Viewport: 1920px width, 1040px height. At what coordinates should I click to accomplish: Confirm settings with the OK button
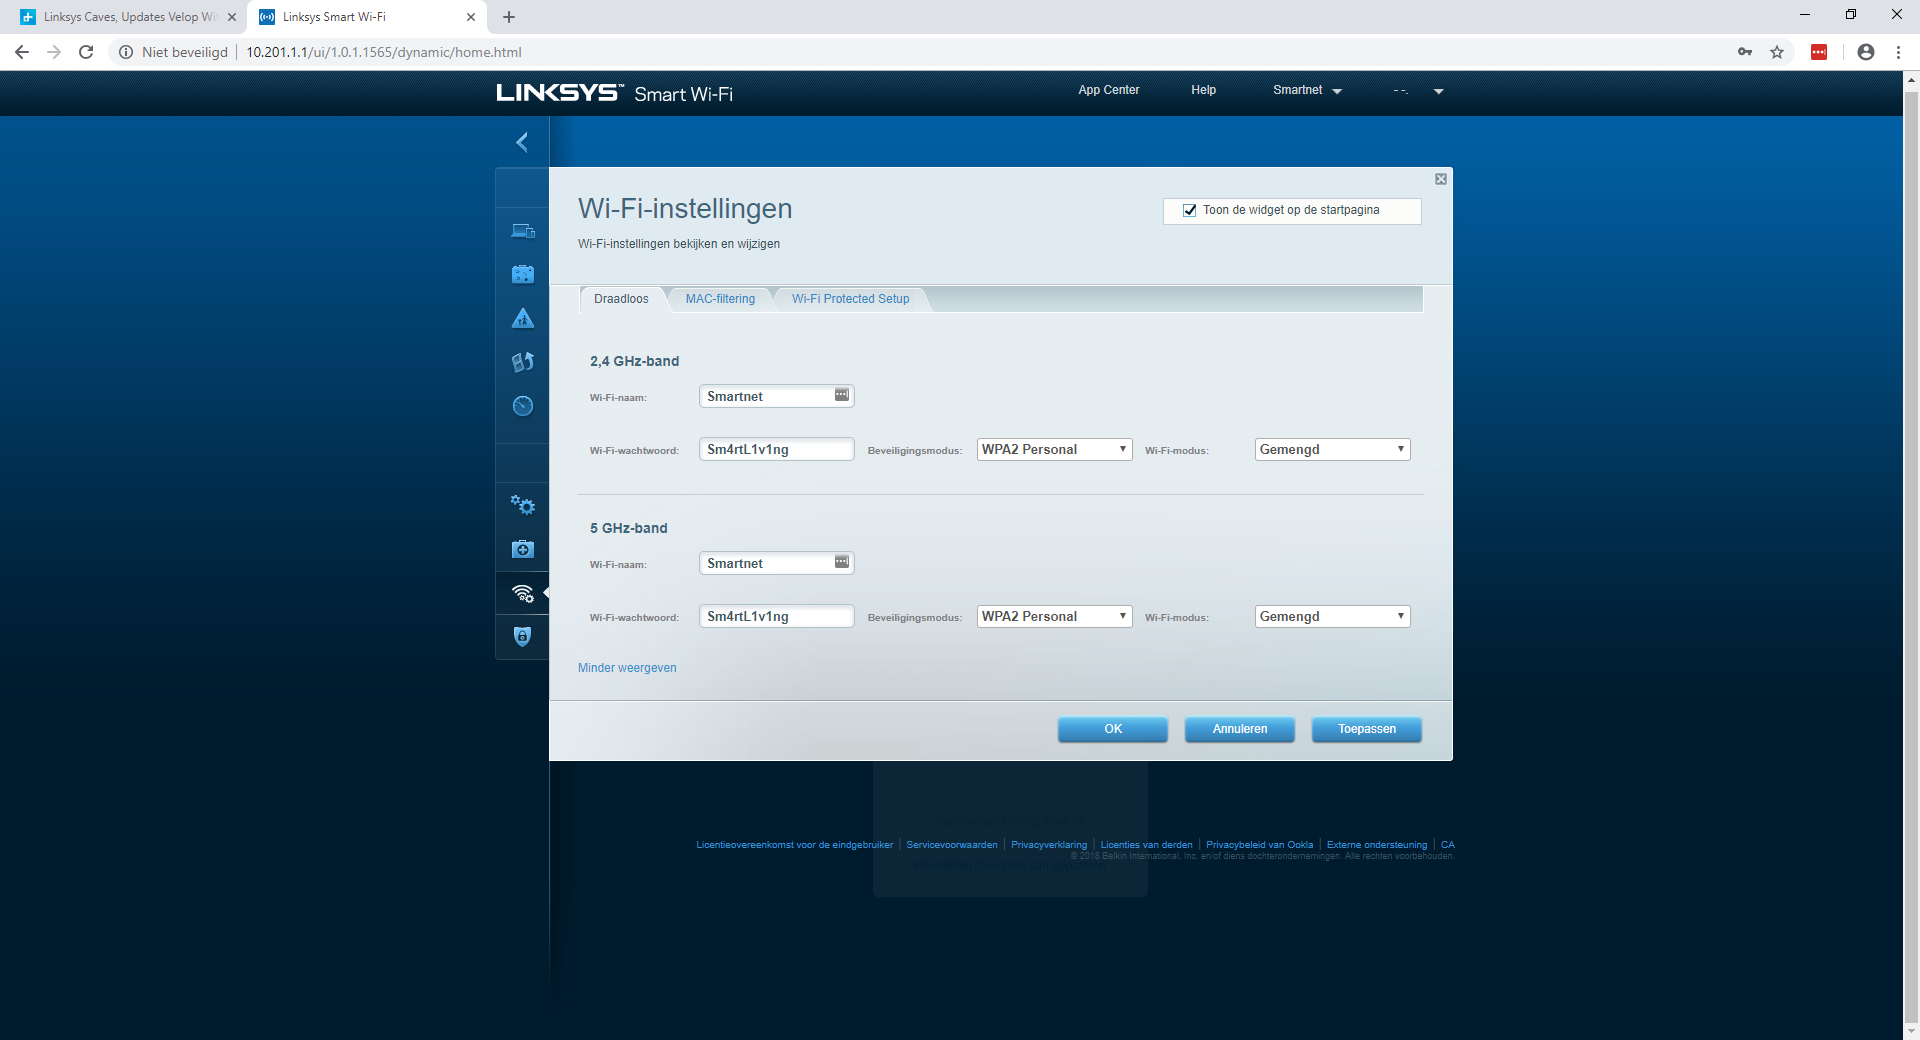click(1113, 729)
